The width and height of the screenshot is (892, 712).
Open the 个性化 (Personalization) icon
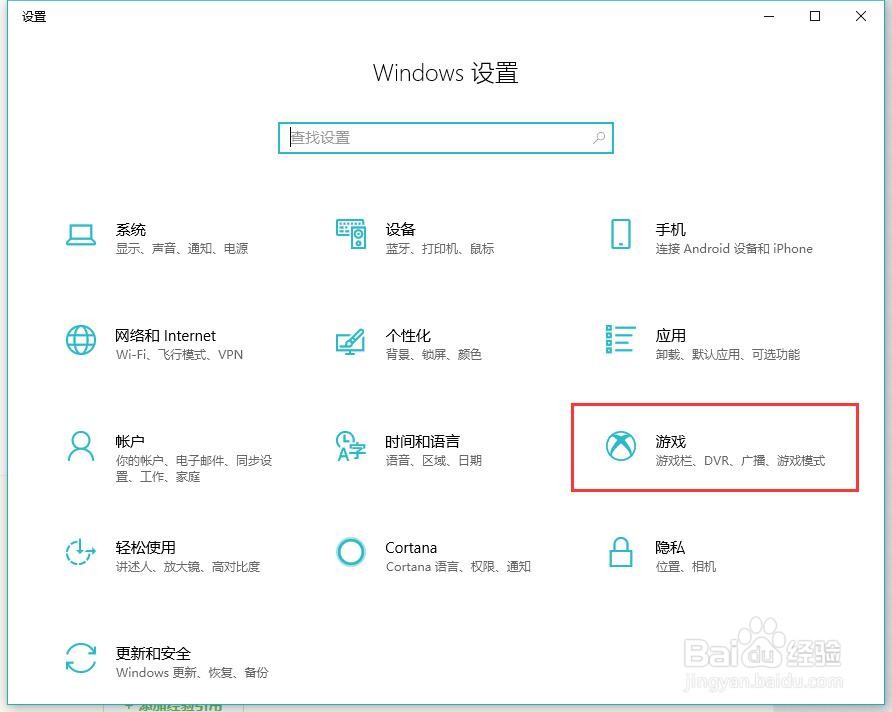351,340
